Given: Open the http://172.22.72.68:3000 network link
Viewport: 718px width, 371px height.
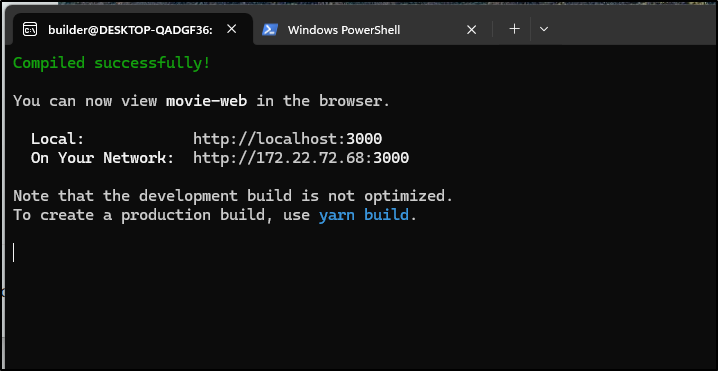Looking at the screenshot, I should (301, 158).
